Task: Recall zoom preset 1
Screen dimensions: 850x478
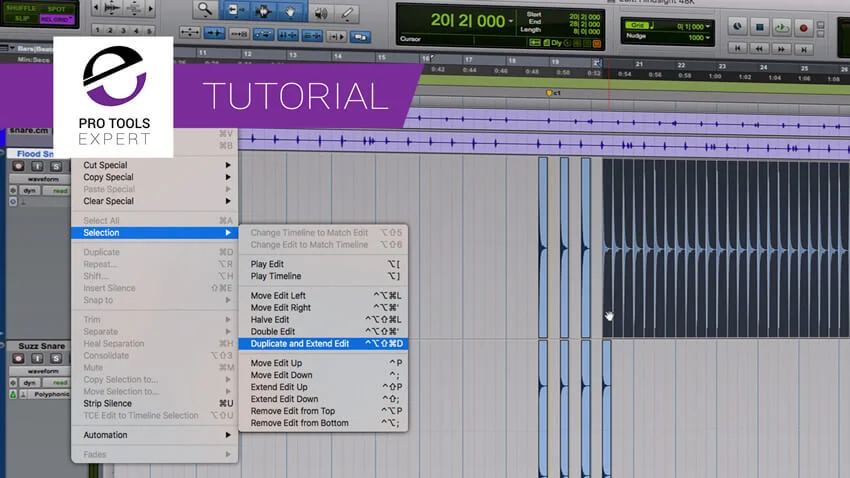Action: click(x=98, y=30)
